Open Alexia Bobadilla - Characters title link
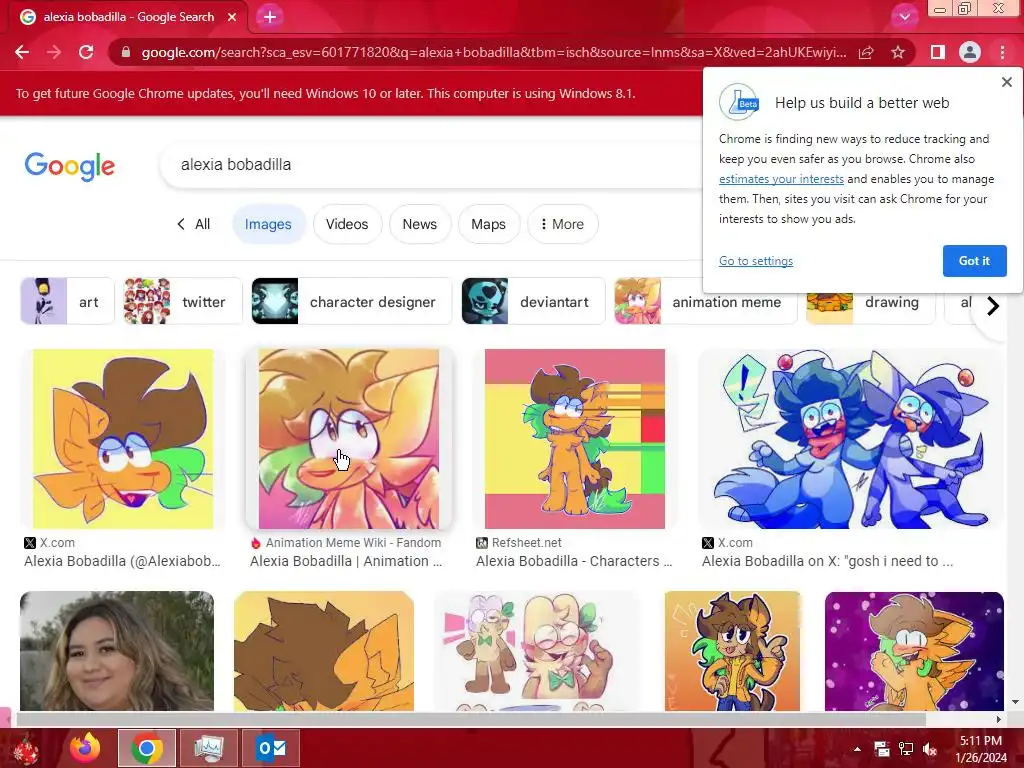This screenshot has height=768, width=1024. click(x=574, y=561)
